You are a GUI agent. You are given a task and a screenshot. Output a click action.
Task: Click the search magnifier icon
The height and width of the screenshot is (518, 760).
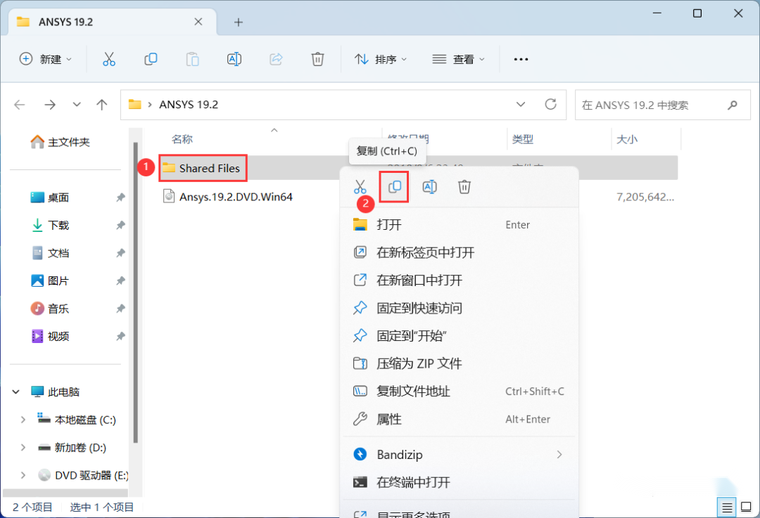pyautogui.click(x=732, y=105)
